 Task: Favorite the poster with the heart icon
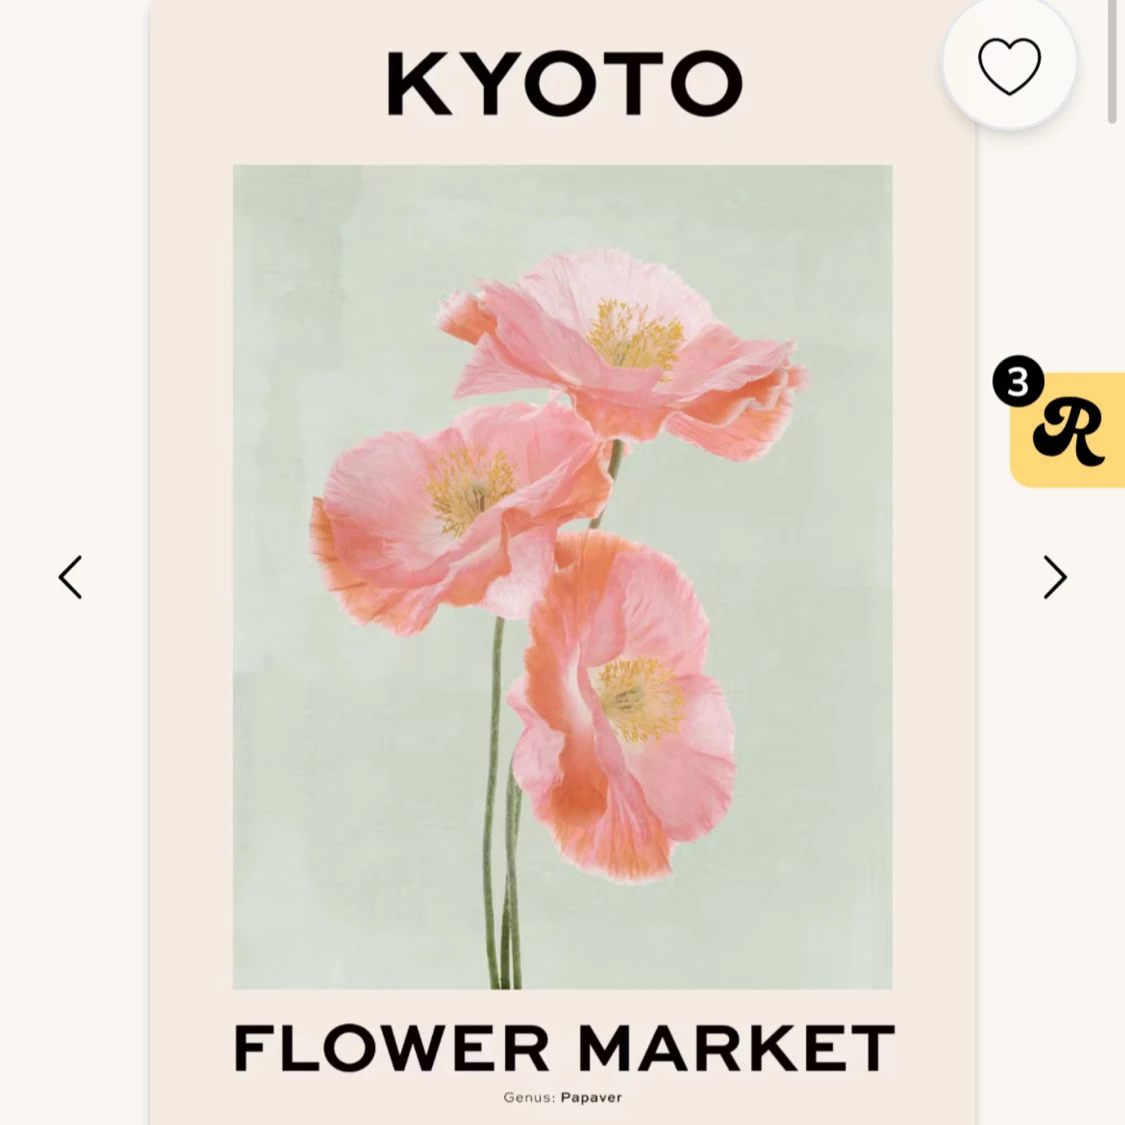pos(1009,66)
